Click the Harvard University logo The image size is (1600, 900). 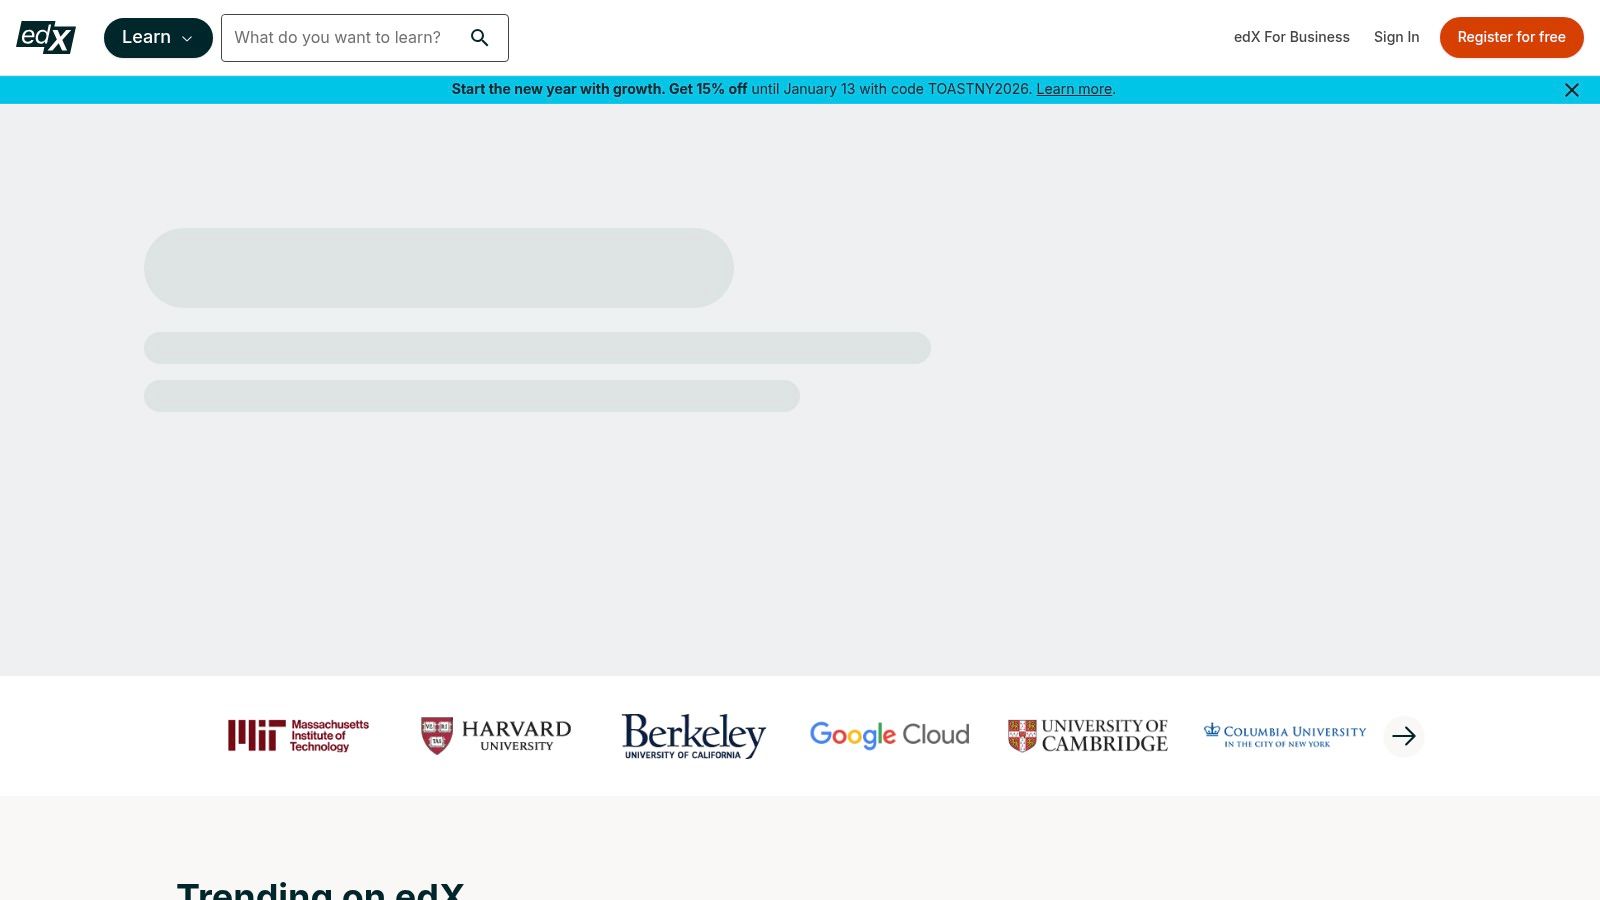point(495,735)
